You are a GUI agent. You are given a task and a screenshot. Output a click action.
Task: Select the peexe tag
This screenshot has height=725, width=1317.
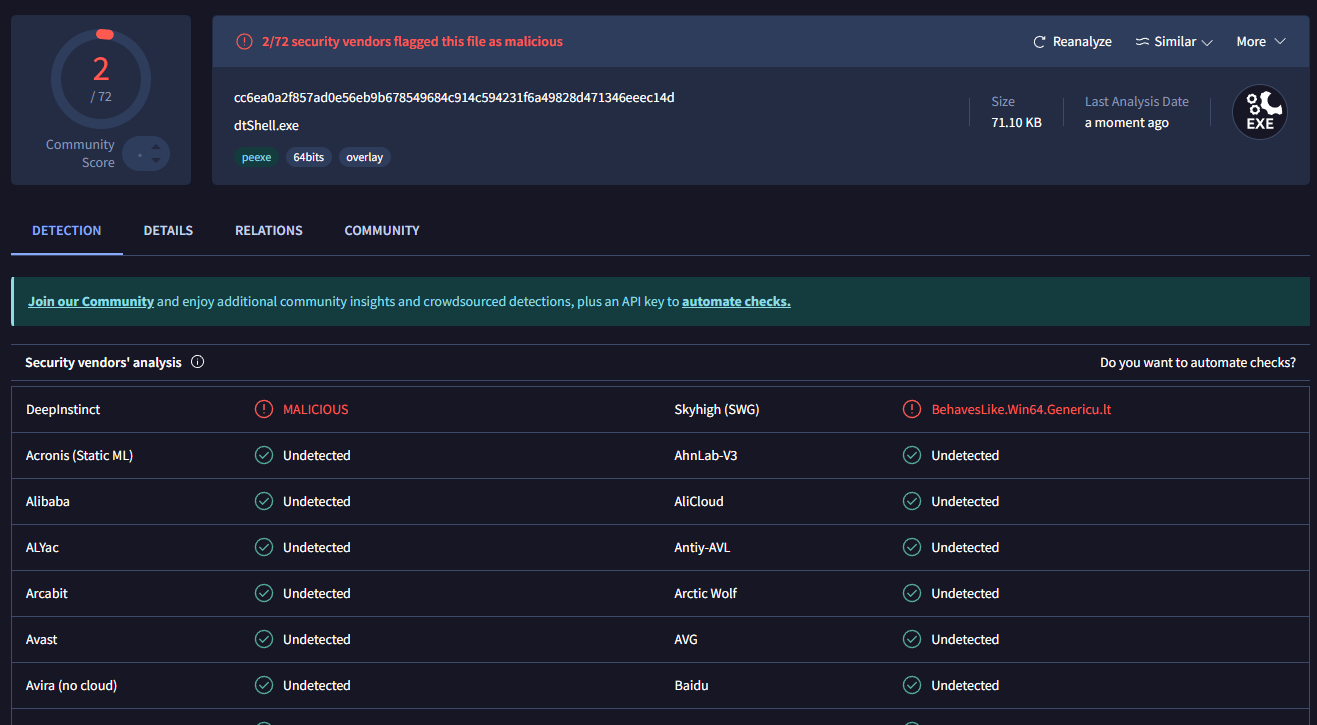click(x=257, y=157)
